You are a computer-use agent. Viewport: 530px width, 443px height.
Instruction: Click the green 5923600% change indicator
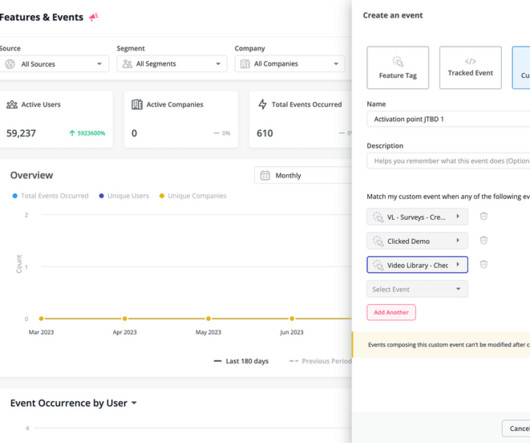coord(87,133)
